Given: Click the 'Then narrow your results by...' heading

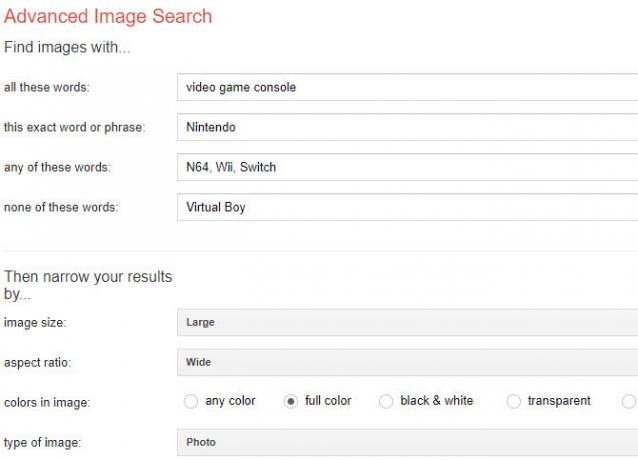Looking at the screenshot, I should tap(88, 285).
